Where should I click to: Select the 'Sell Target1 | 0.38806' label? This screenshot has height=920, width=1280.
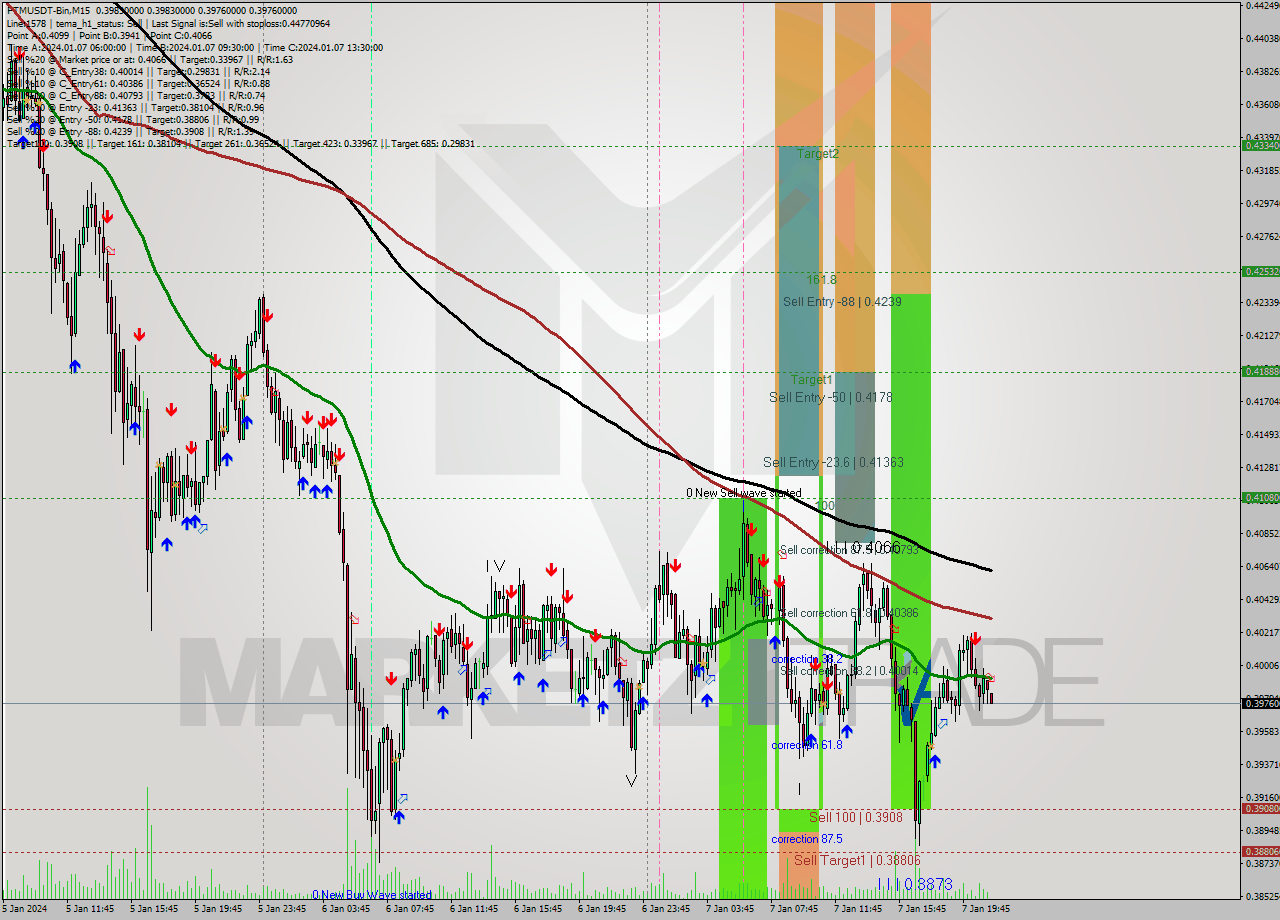tap(857, 860)
